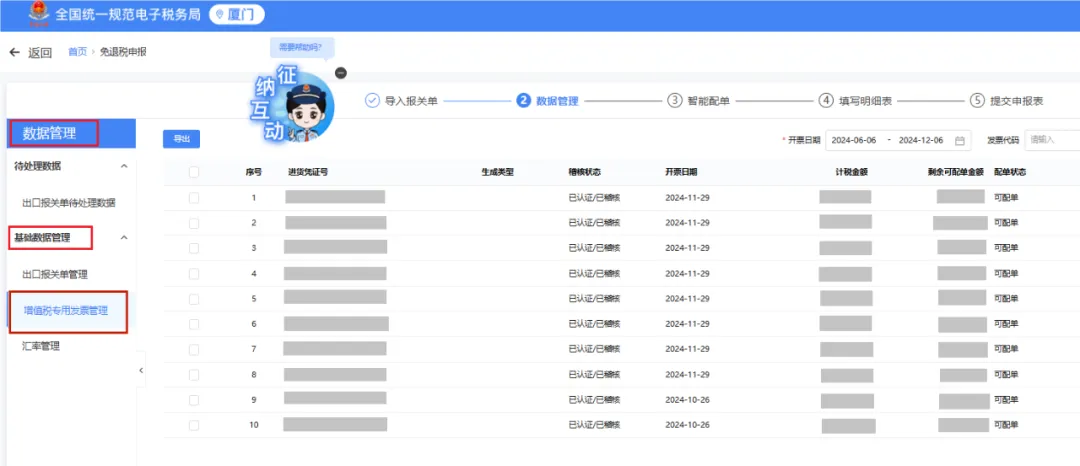This screenshot has height=466, width=1080.
Task: Collapse the 基础数据管理 section chevron
Action: tap(124, 237)
